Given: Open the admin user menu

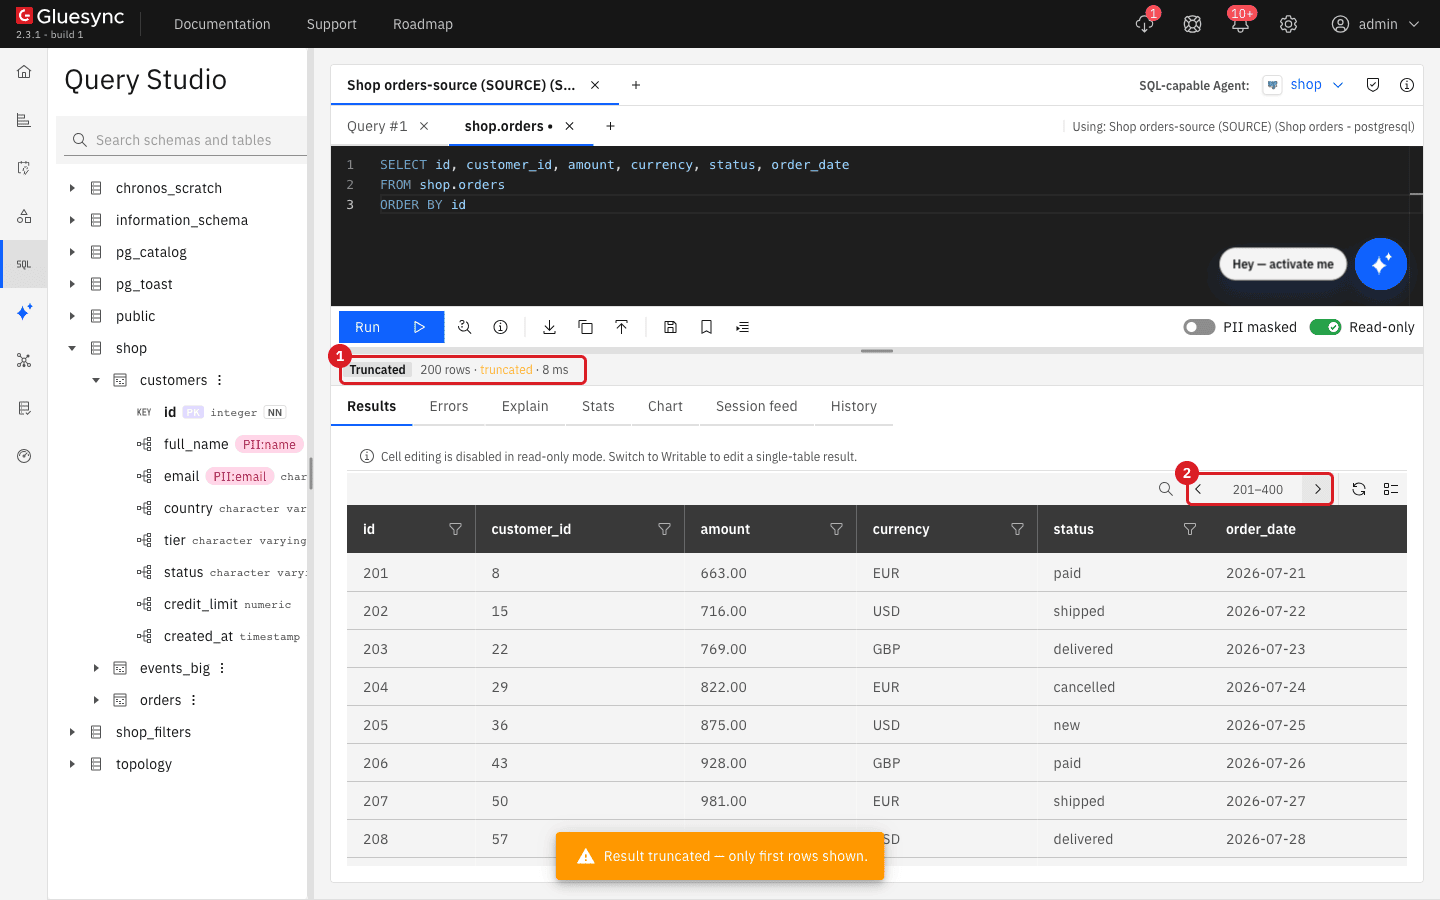Looking at the screenshot, I should pyautogui.click(x=1375, y=24).
